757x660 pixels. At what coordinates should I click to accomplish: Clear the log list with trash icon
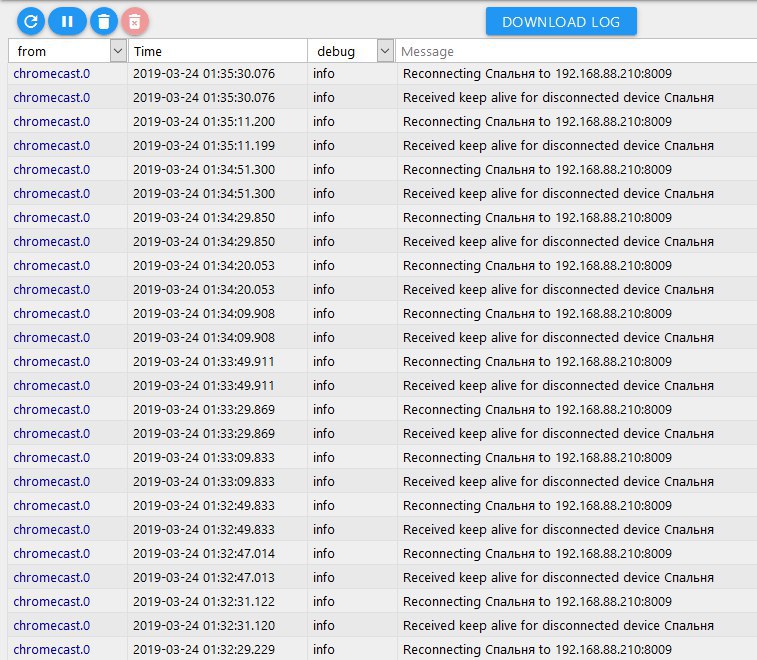104,21
